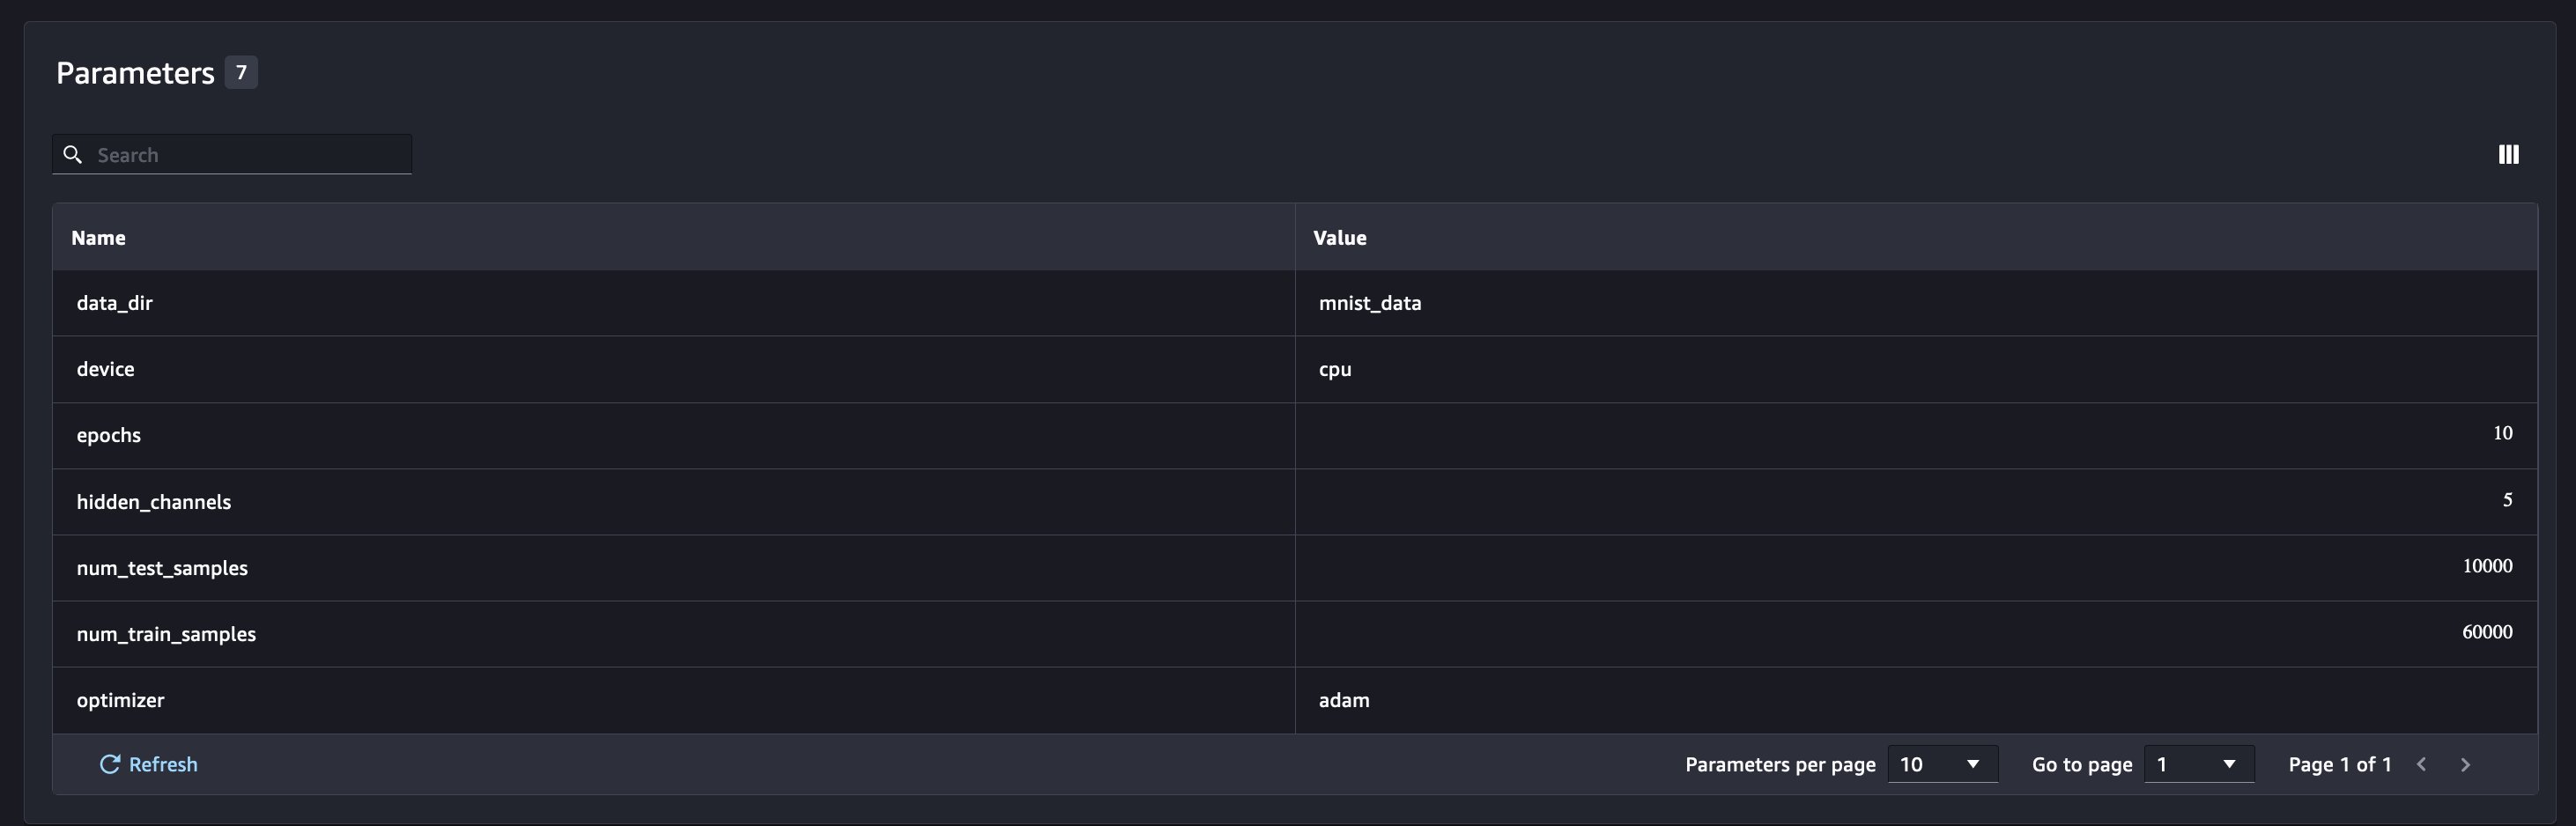Open the Go to page dropdown
This screenshot has height=826, width=2576.
tap(2198, 765)
